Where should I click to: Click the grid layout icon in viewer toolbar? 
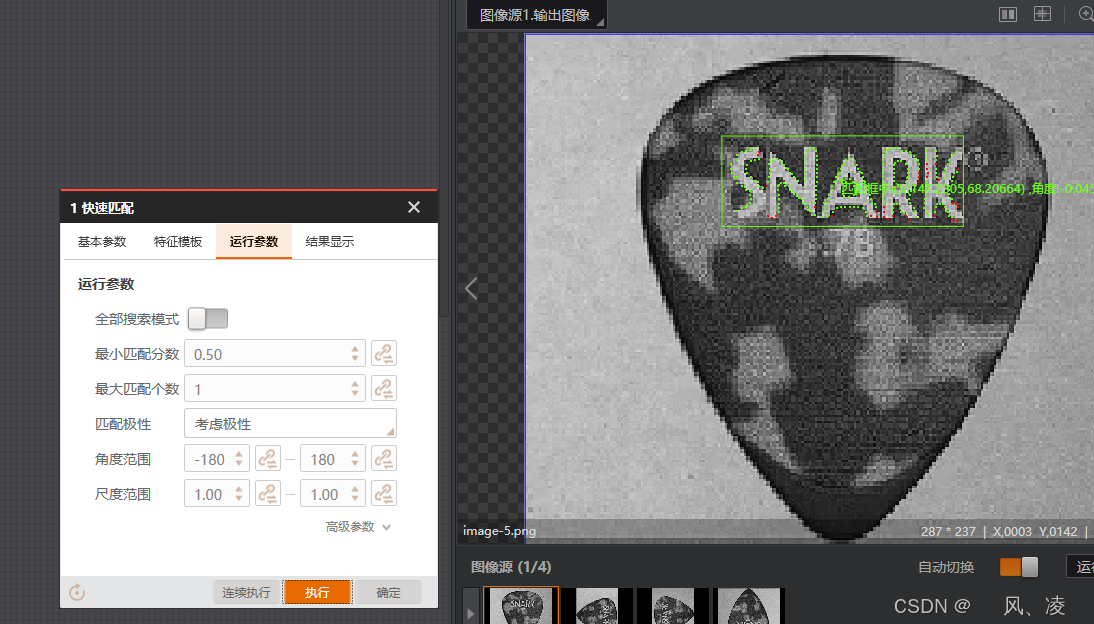pos(1042,14)
